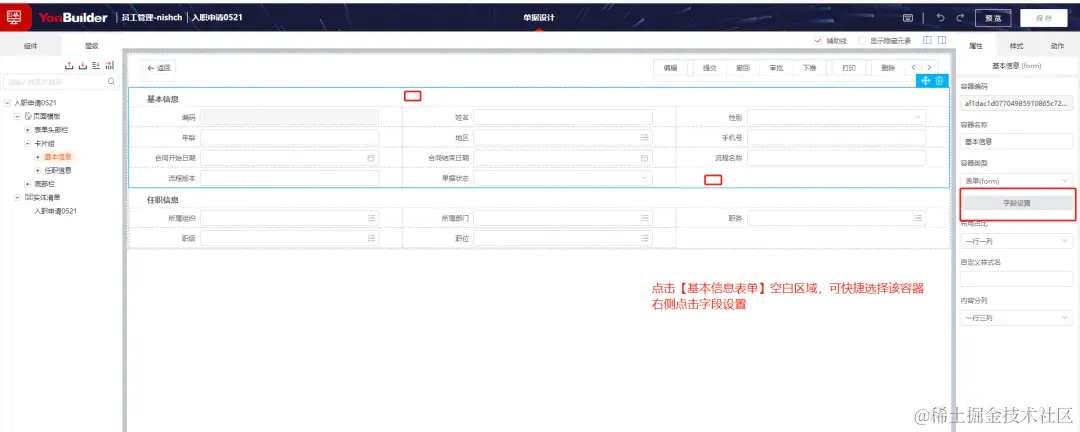Select 任职信息 in the layer tree
Image resolution: width=1080 pixels, height=432 pixels.
pos(58,170)
